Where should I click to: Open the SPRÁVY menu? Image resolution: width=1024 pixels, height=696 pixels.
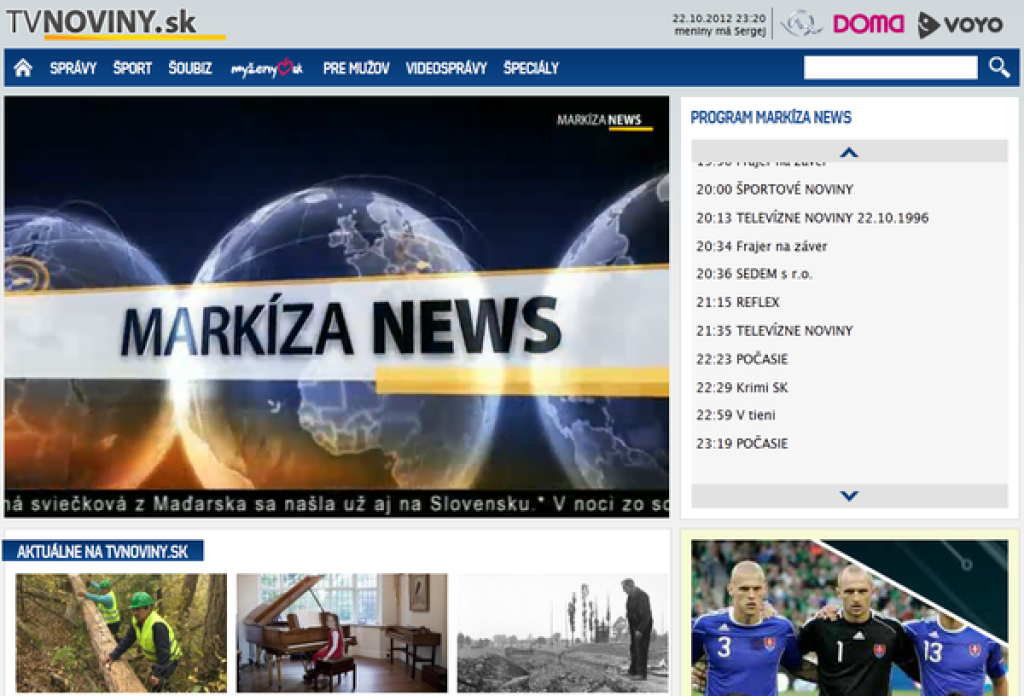(73, 68)
